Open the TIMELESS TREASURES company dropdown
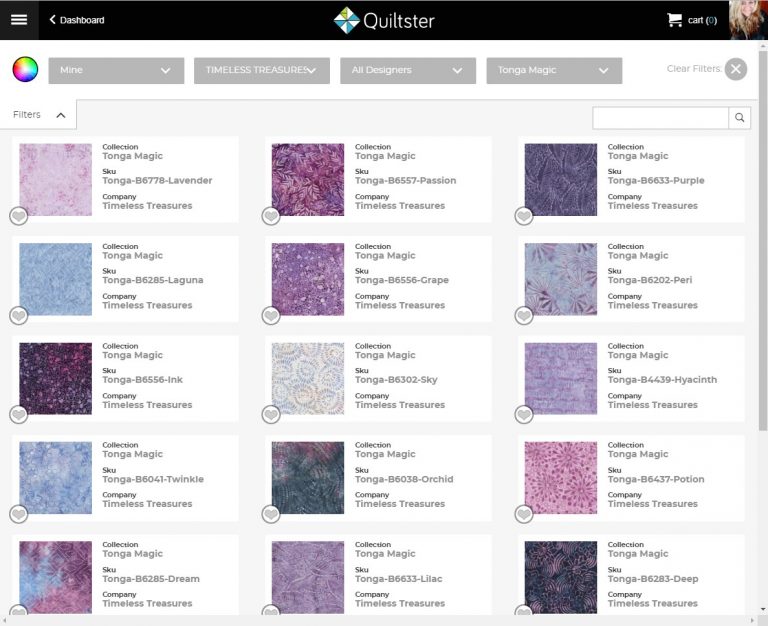The height and width of the screenshot is (626, 768). (x=262, y=71)
